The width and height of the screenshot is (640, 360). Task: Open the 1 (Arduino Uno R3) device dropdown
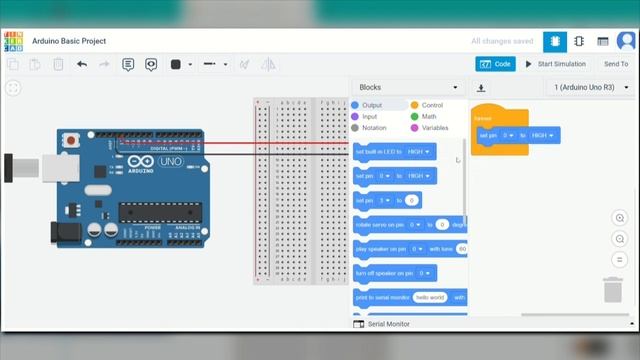(591, 87)
